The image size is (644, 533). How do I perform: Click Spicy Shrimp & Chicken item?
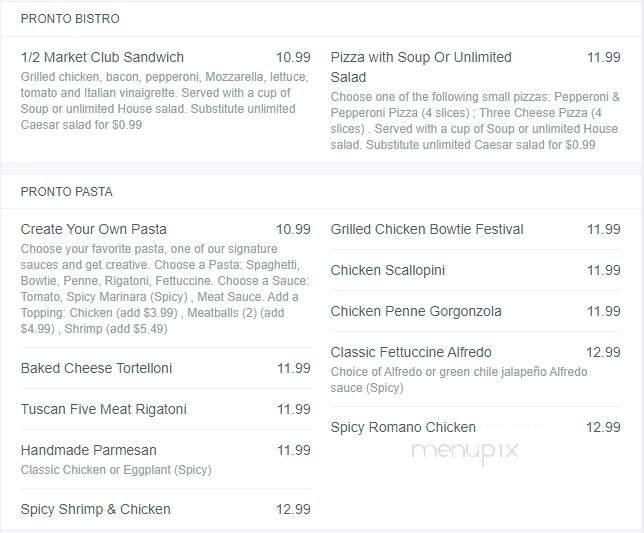[x=95, y=509]
